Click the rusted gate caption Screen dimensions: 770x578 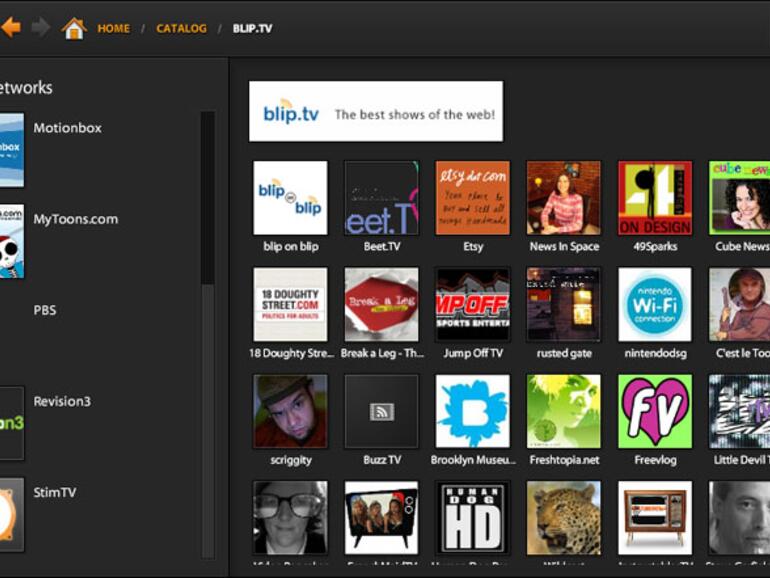pos(564,353)
